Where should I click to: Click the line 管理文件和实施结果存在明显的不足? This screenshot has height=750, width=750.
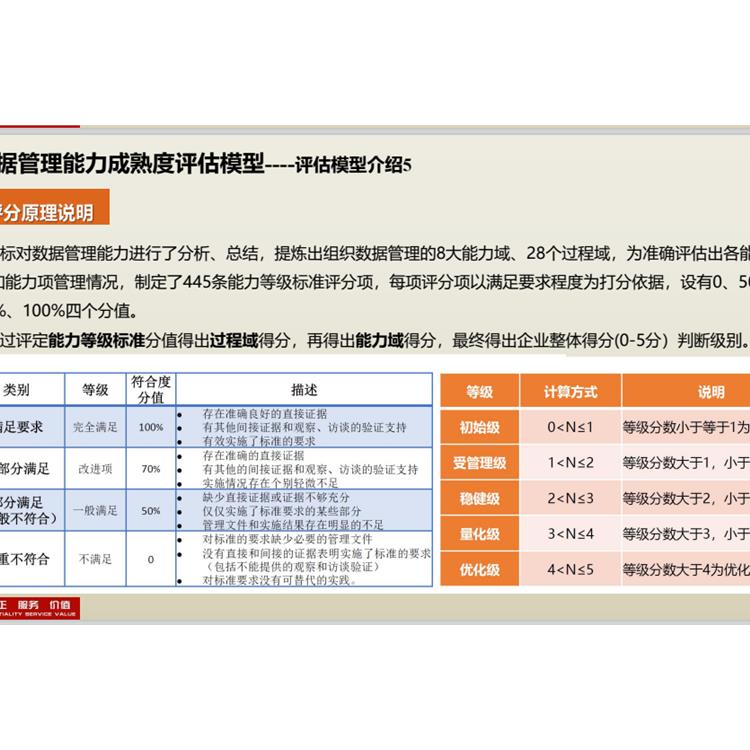click(293, 525)
